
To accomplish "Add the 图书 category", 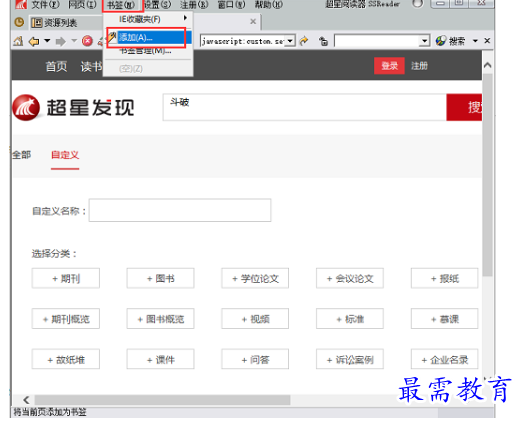I will tap(160, 278).
